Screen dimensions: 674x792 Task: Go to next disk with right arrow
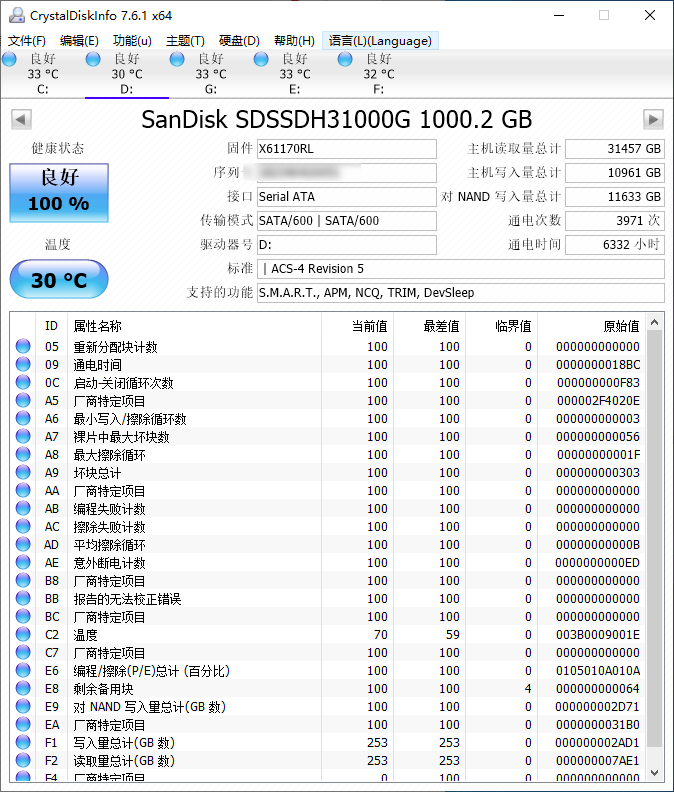pos(653,120)
